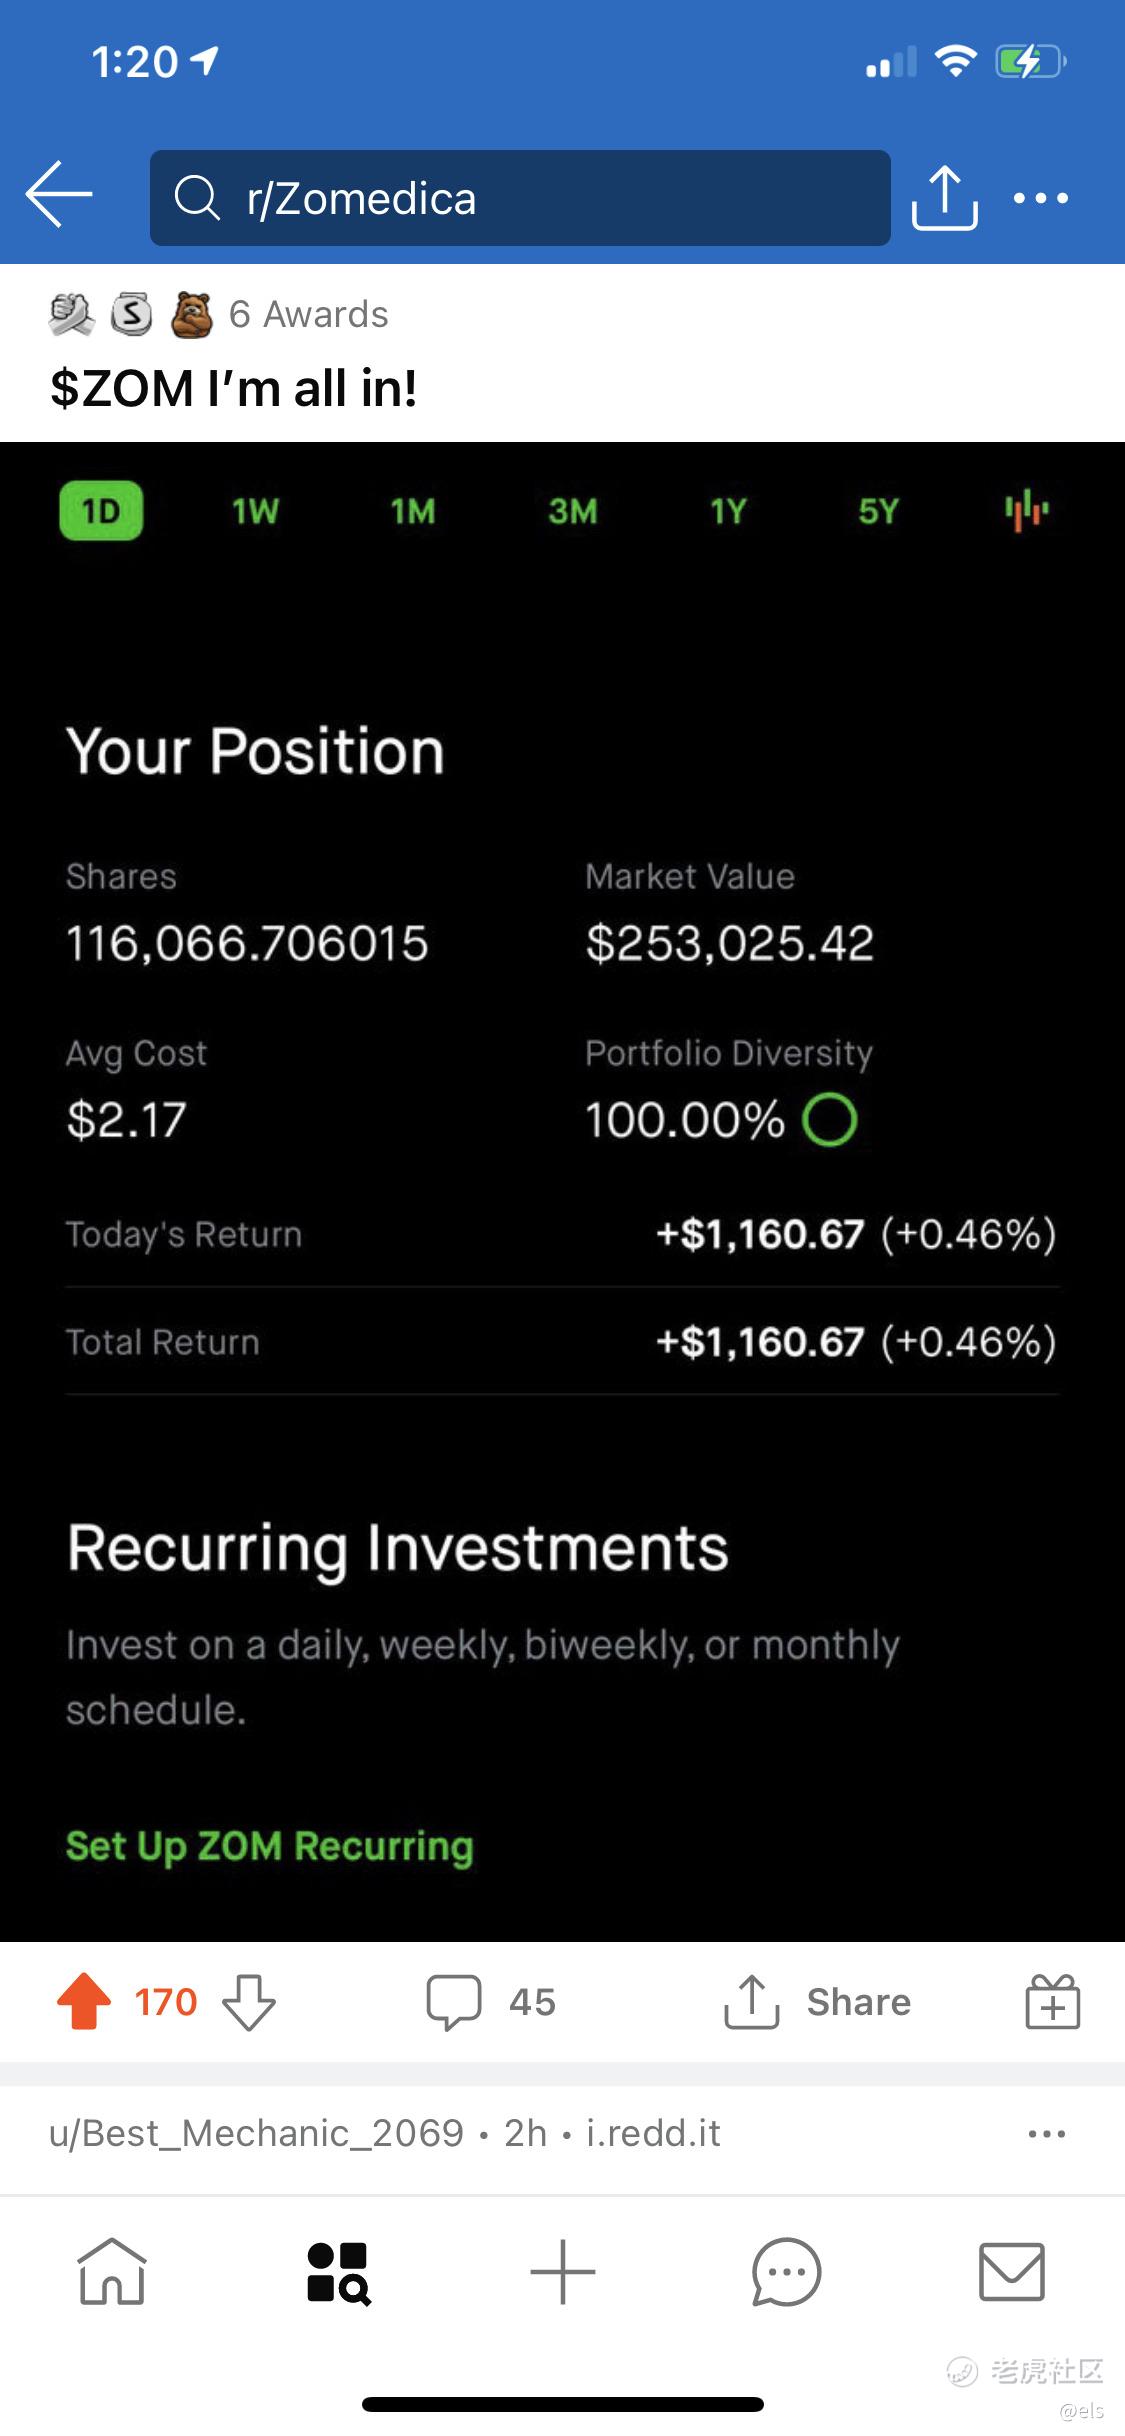
Task: Open post options three-dot menu
Action: point(1046,2134)
